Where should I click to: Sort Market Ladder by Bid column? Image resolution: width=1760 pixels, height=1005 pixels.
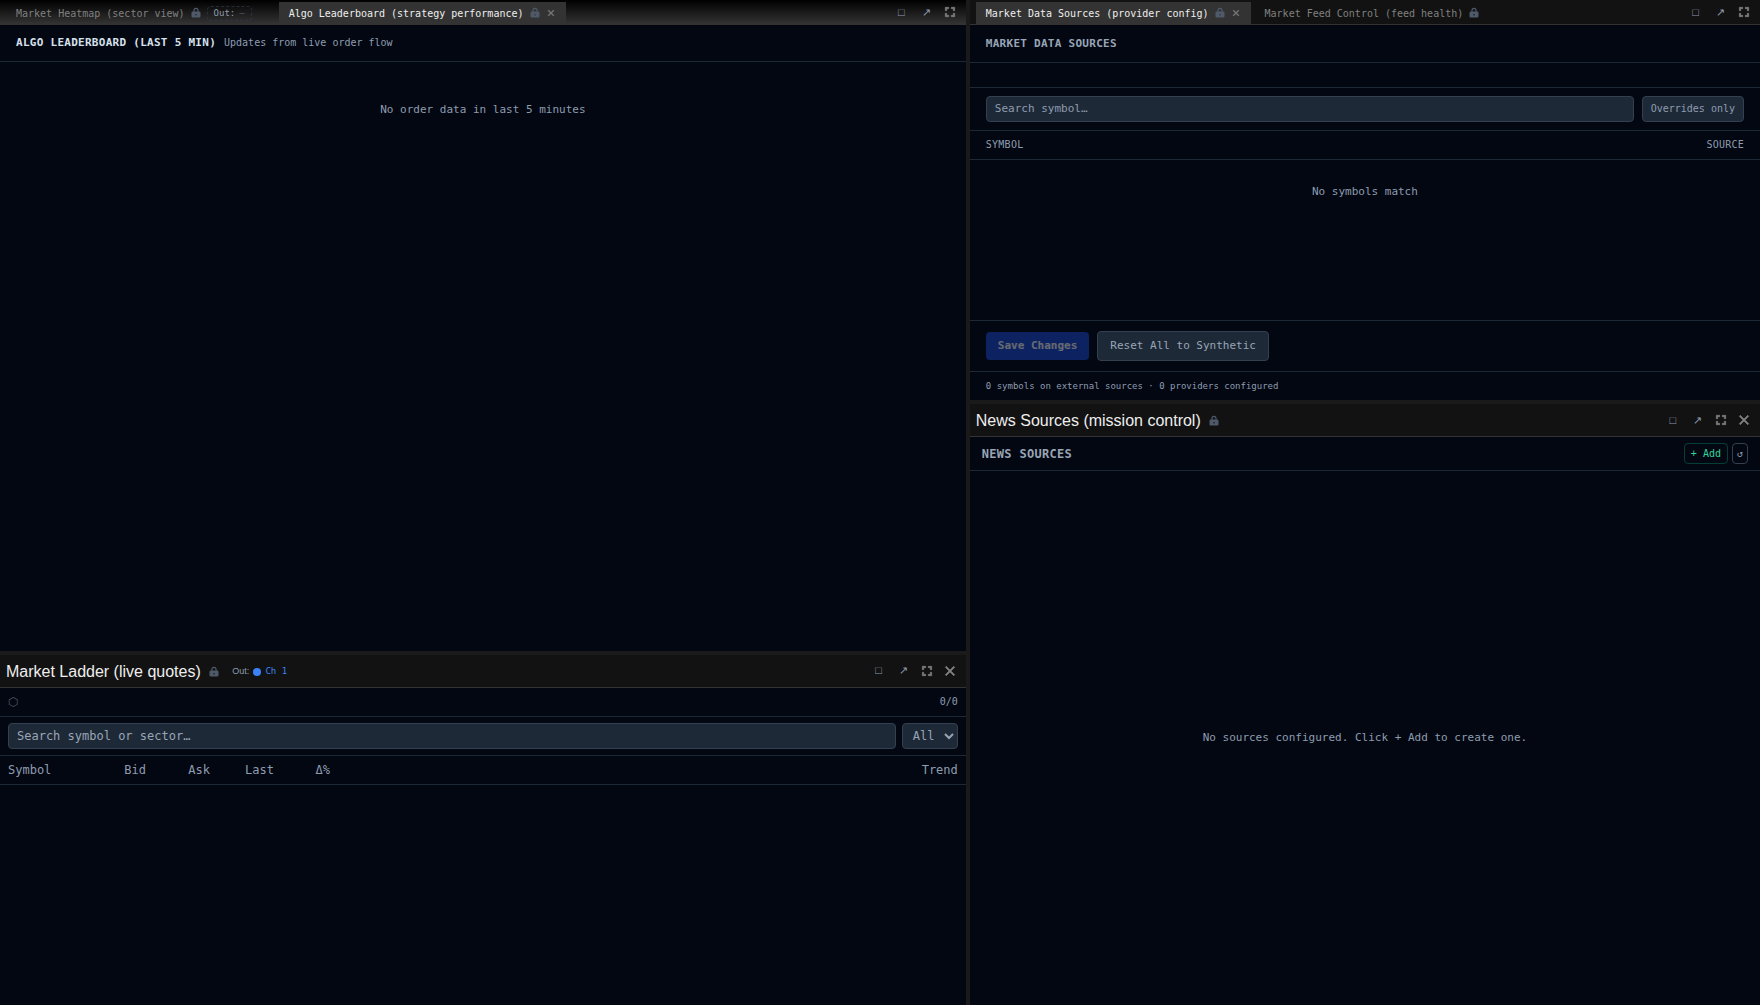135,770
